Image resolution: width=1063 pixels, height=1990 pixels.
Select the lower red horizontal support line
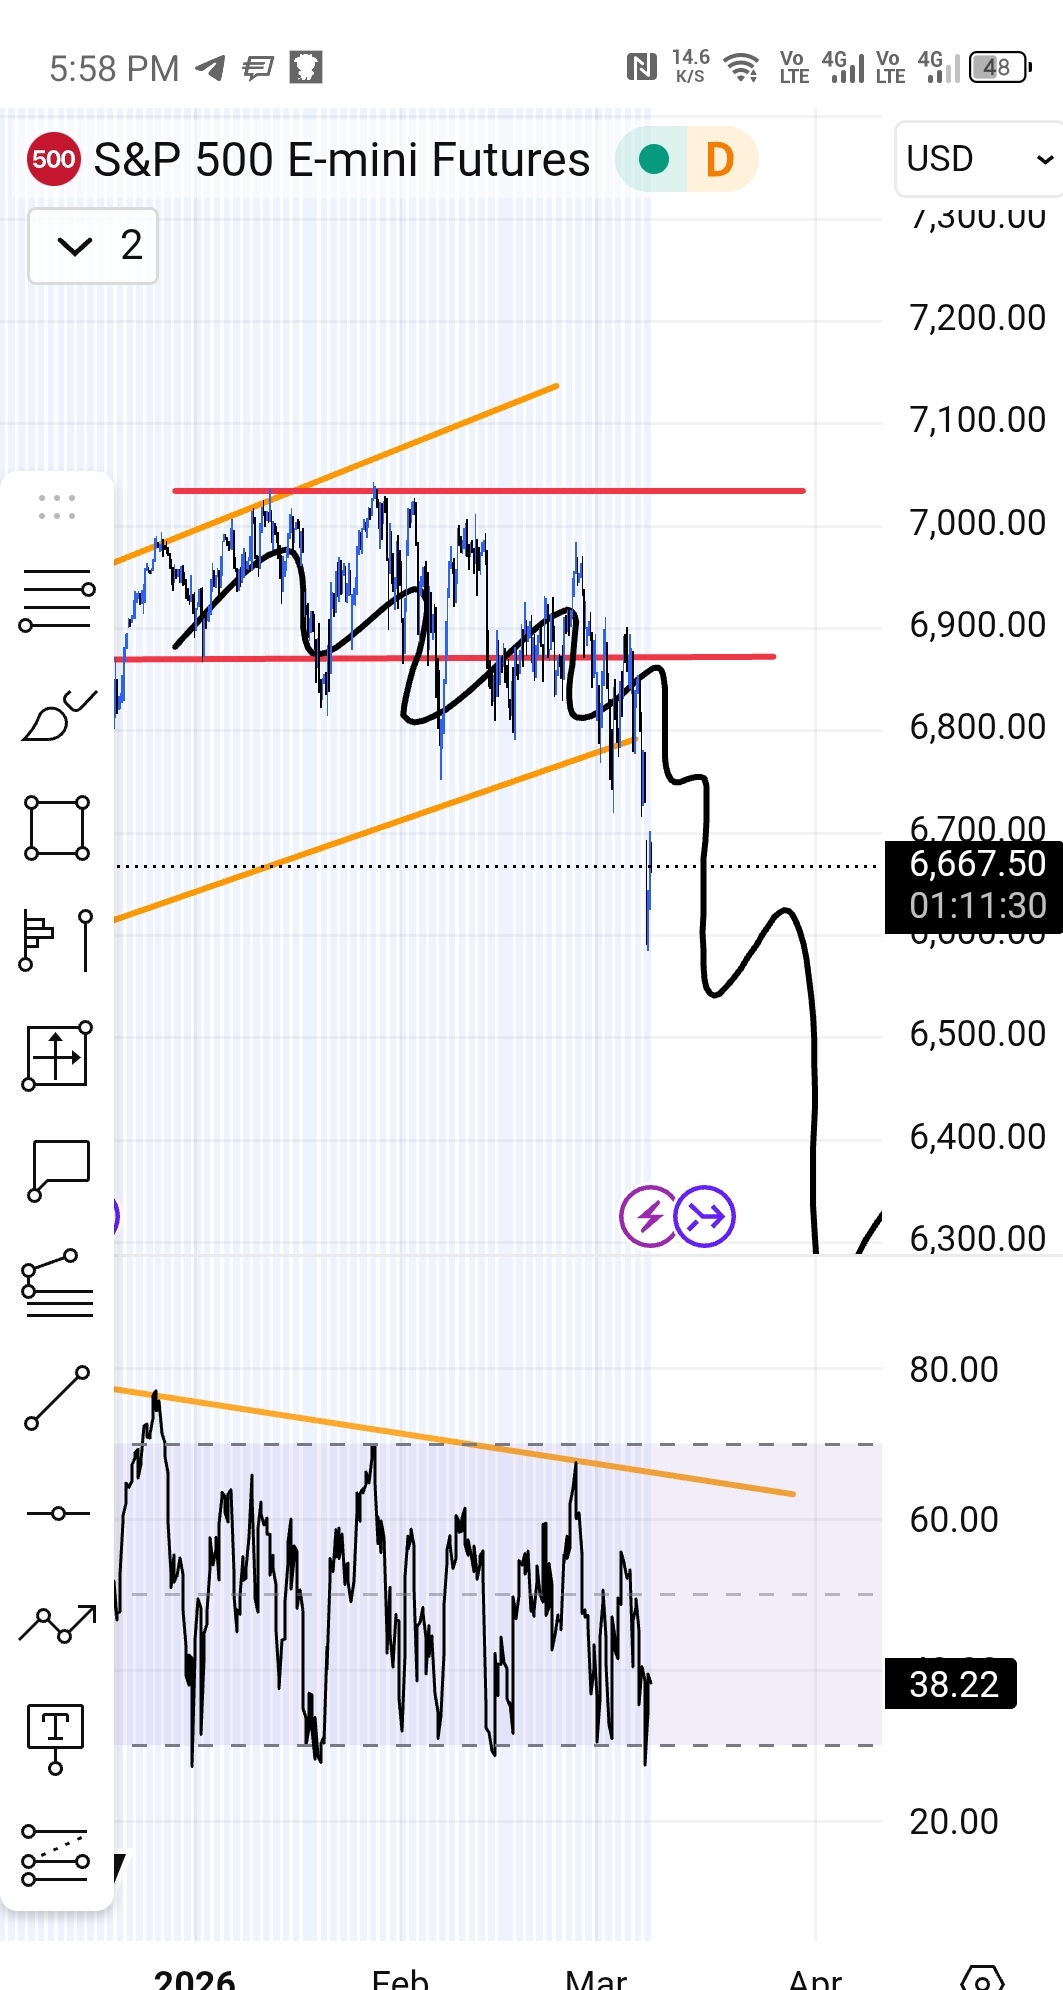445,658
